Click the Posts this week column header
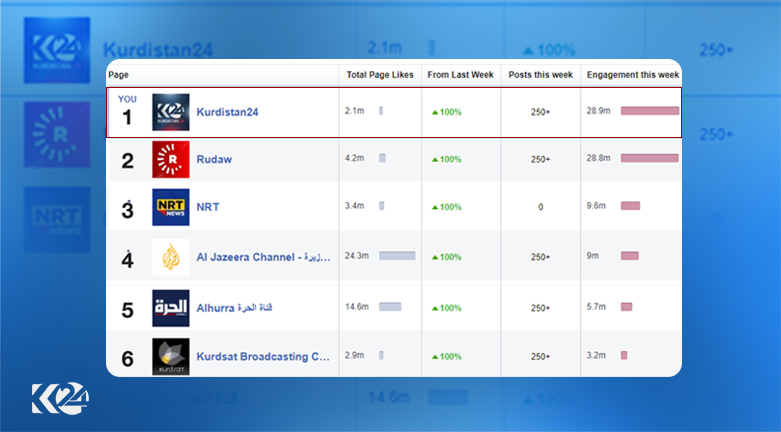Image resolution: width=781 pixels, height=432 pixels. point(540,75)
